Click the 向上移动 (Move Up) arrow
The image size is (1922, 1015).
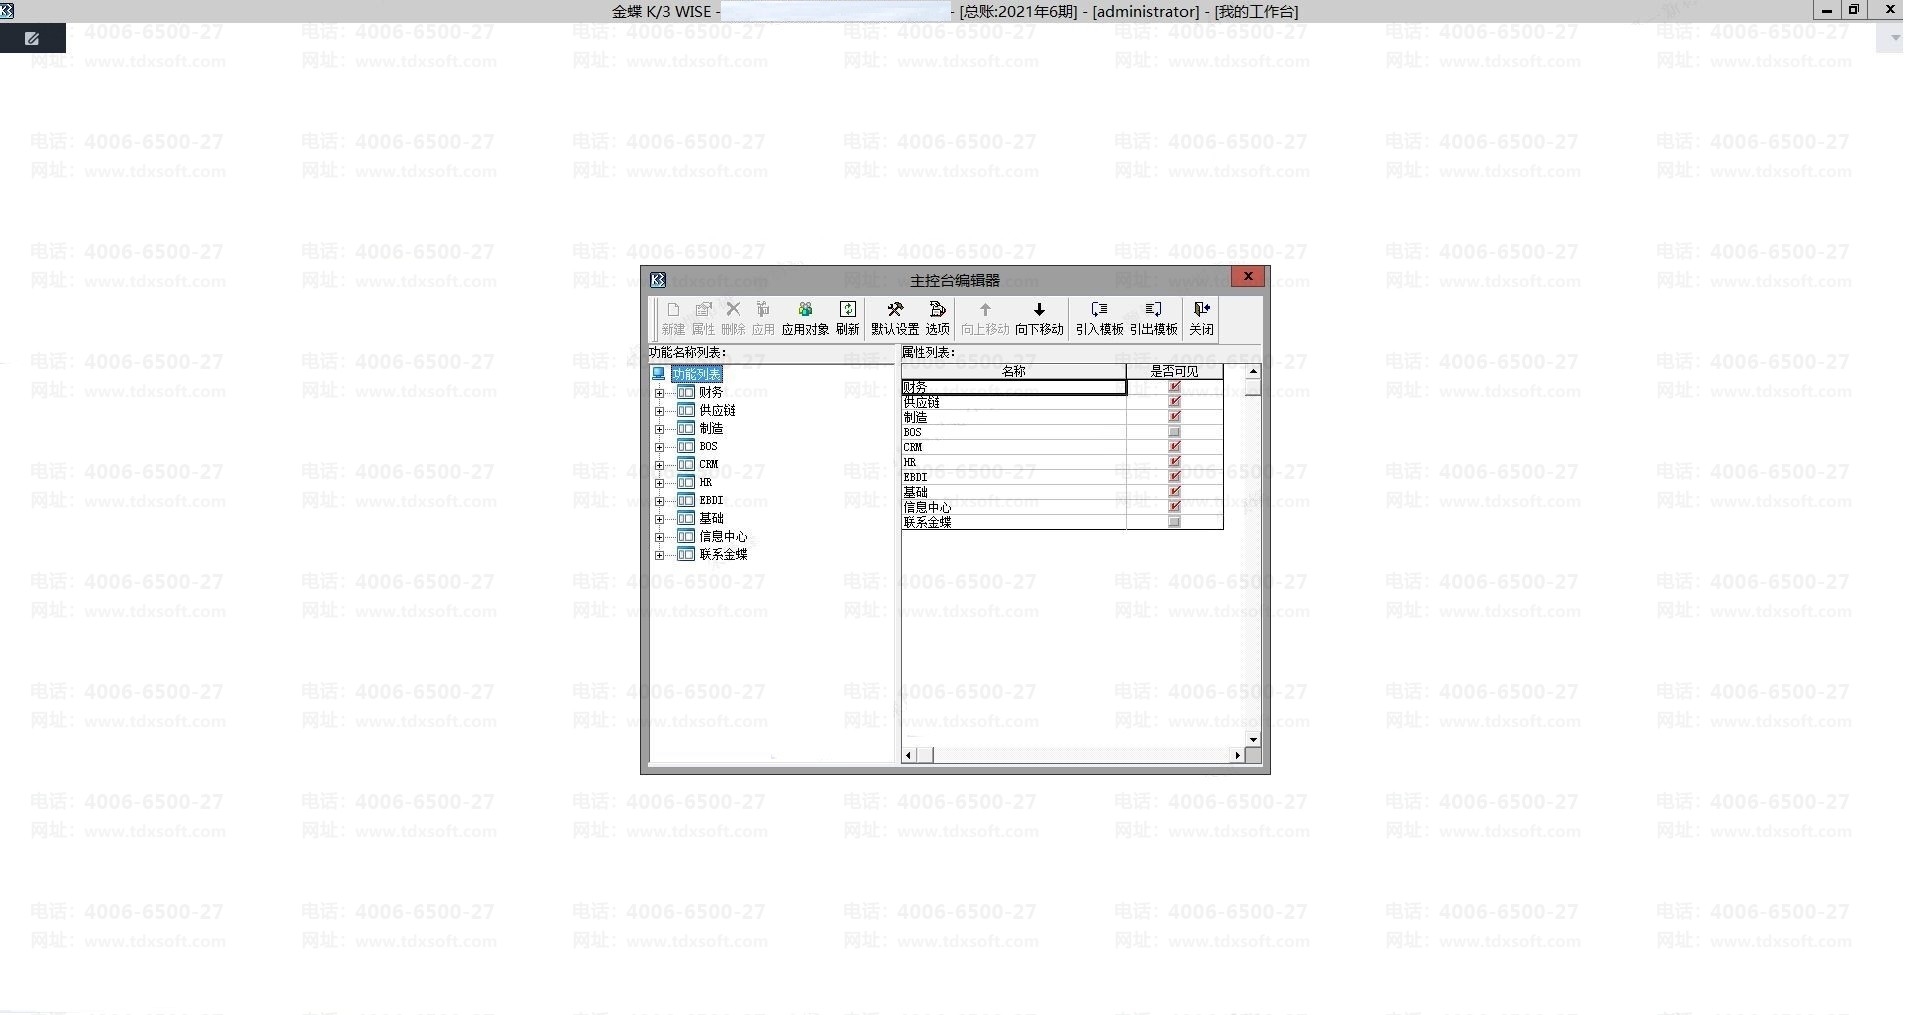pyautogui.click(x=985, y=318)
